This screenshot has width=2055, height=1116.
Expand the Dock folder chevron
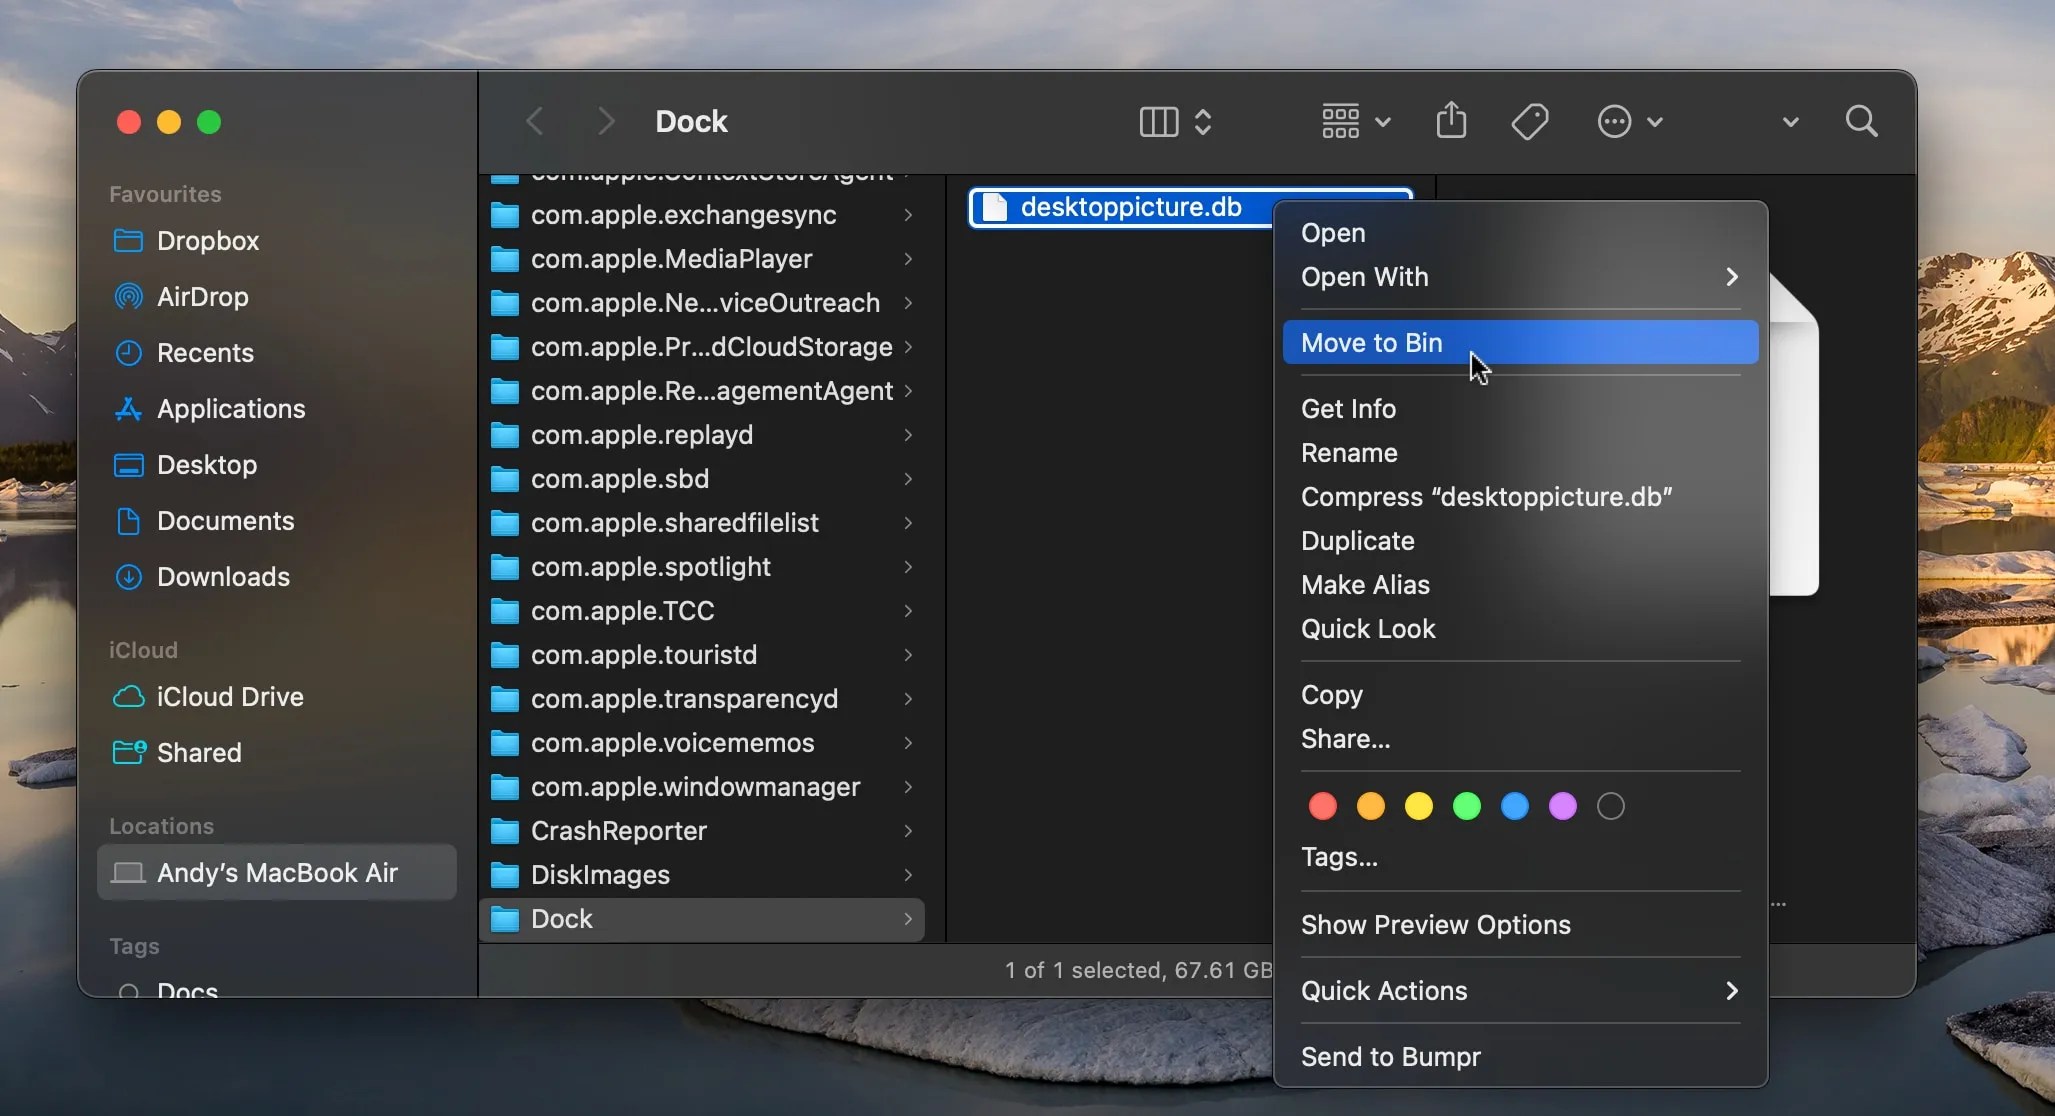pos(907,918)
